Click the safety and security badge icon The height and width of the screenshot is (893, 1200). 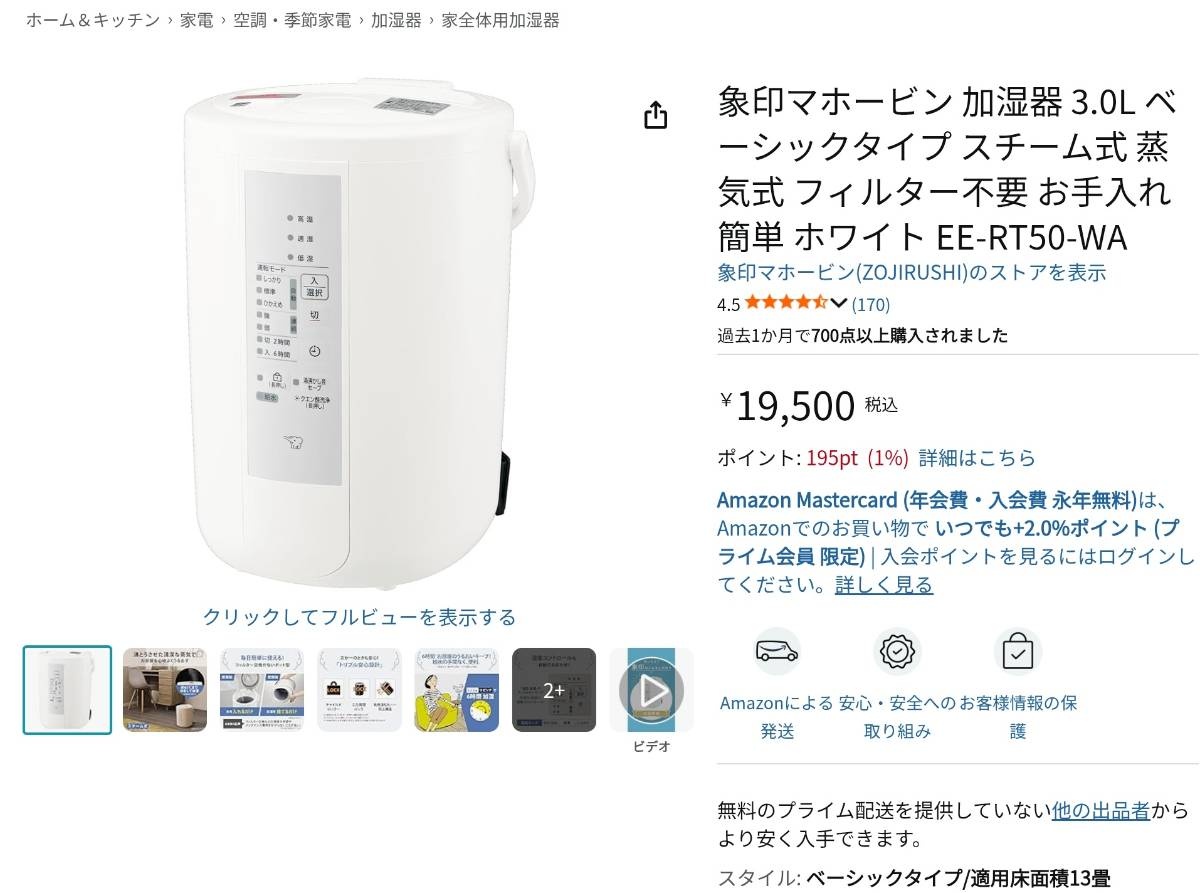897,653
